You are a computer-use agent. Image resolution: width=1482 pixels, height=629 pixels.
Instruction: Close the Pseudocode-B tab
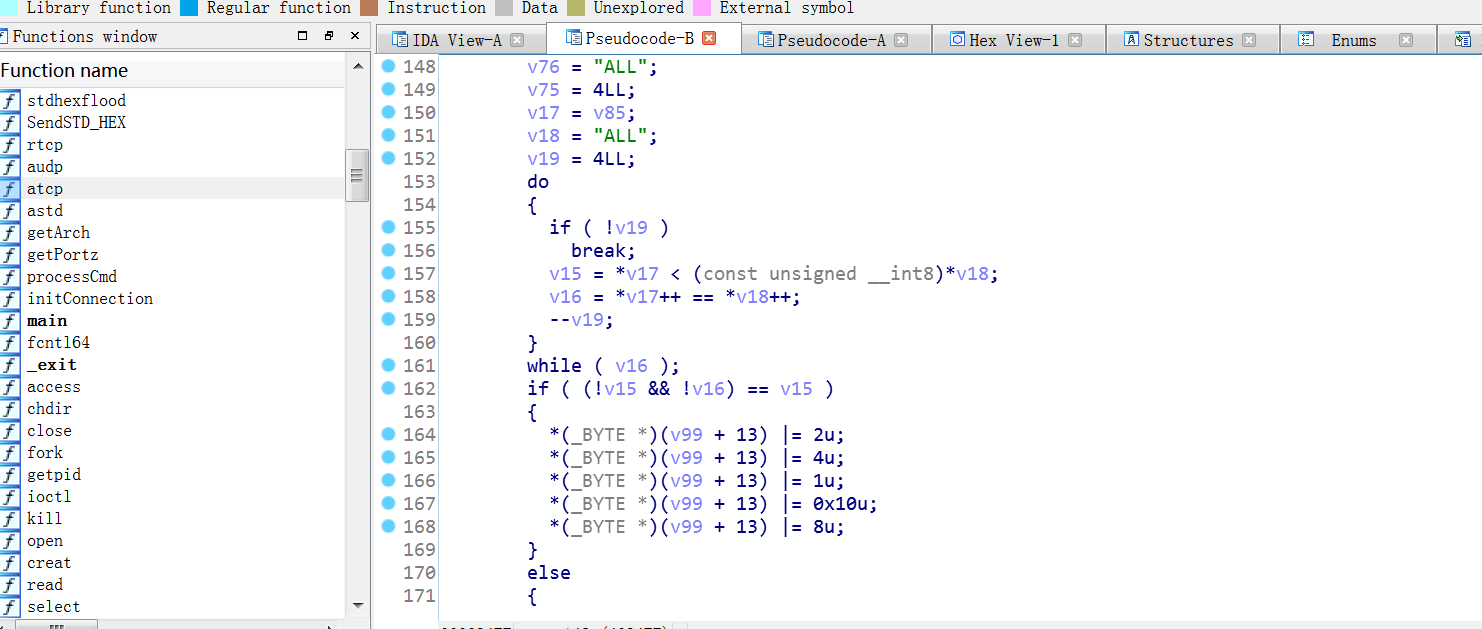coord(709,39)
